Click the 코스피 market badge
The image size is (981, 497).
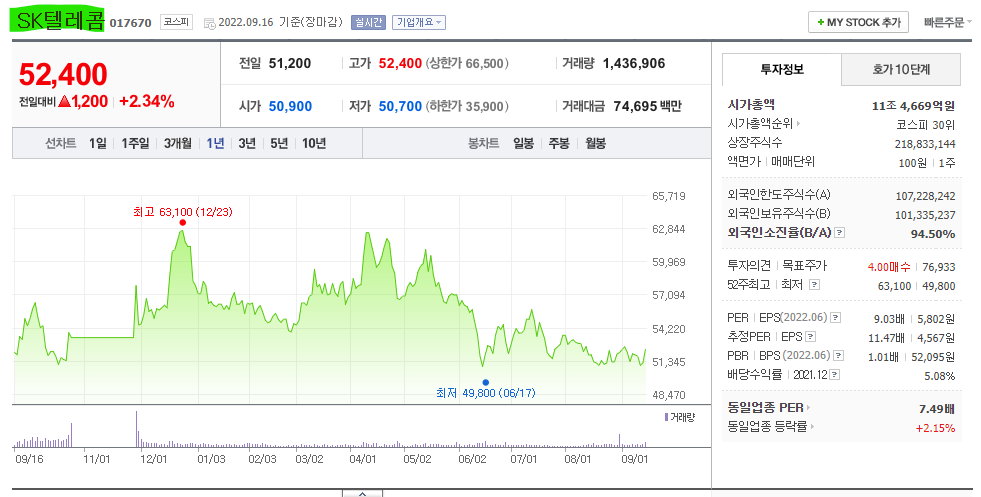coord(176,22)
